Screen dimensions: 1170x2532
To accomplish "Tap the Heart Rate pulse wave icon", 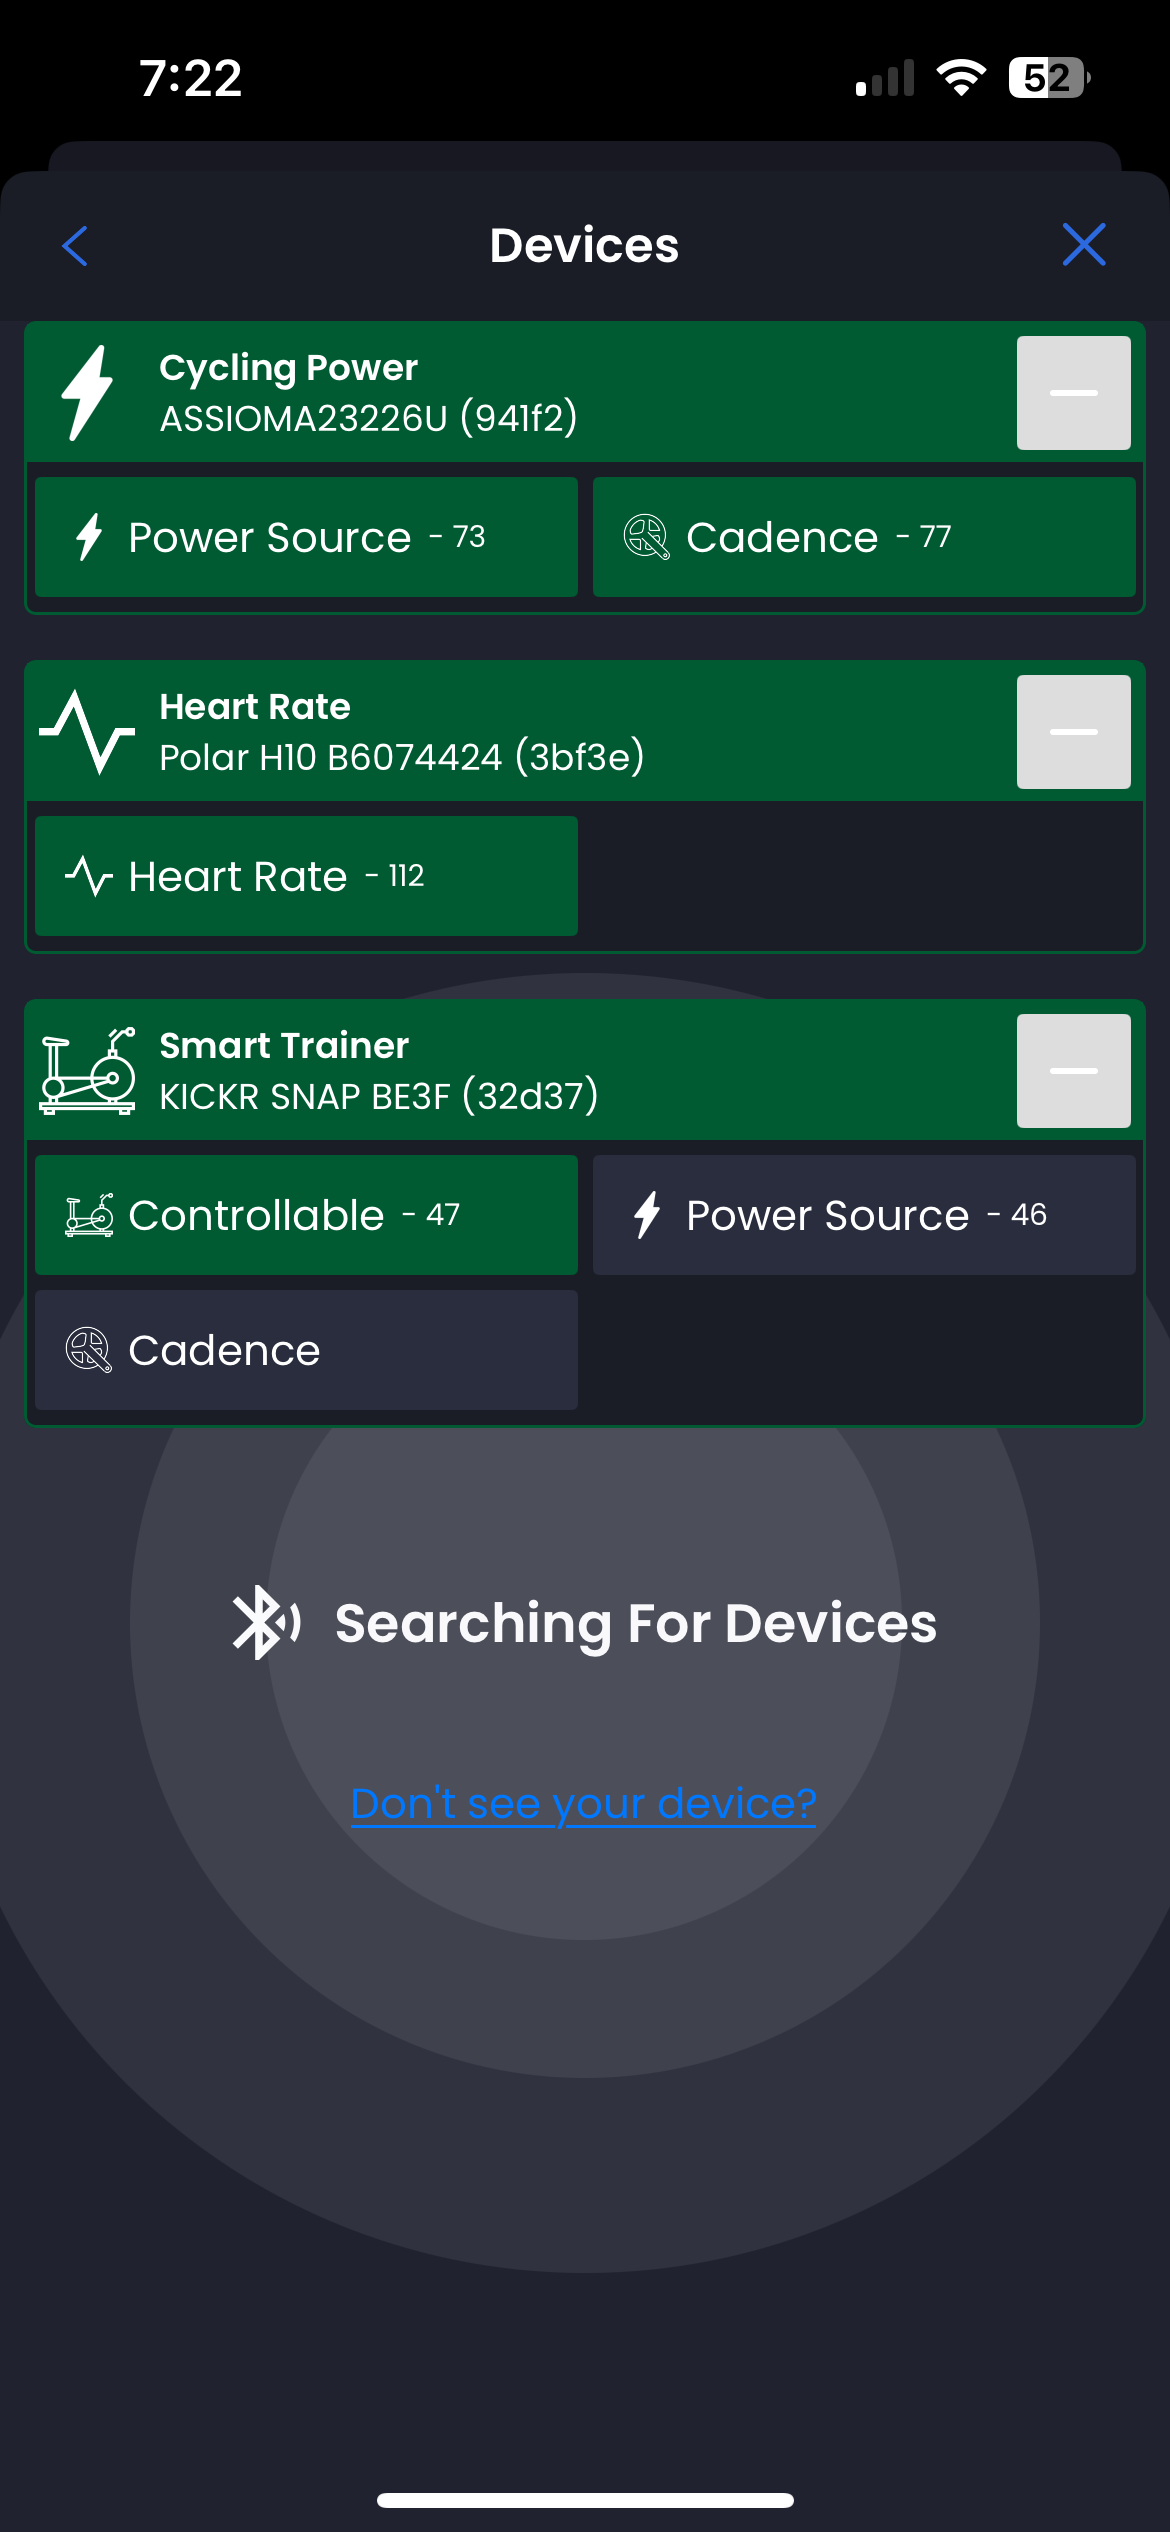I will click(87, 732).
